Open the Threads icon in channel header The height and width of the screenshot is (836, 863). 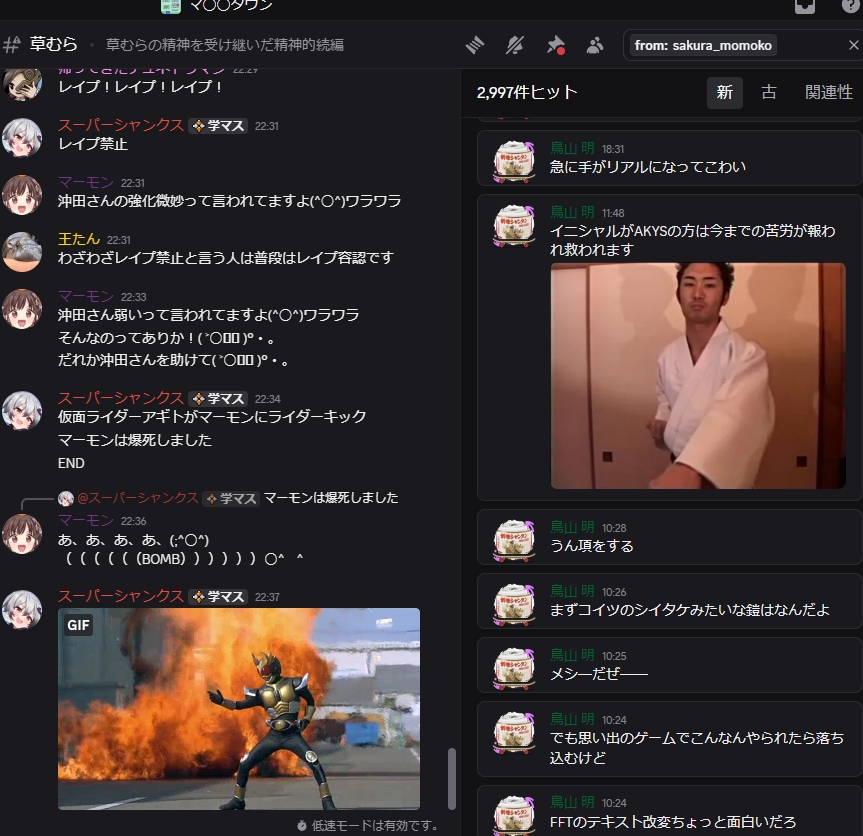coord(476,45)
